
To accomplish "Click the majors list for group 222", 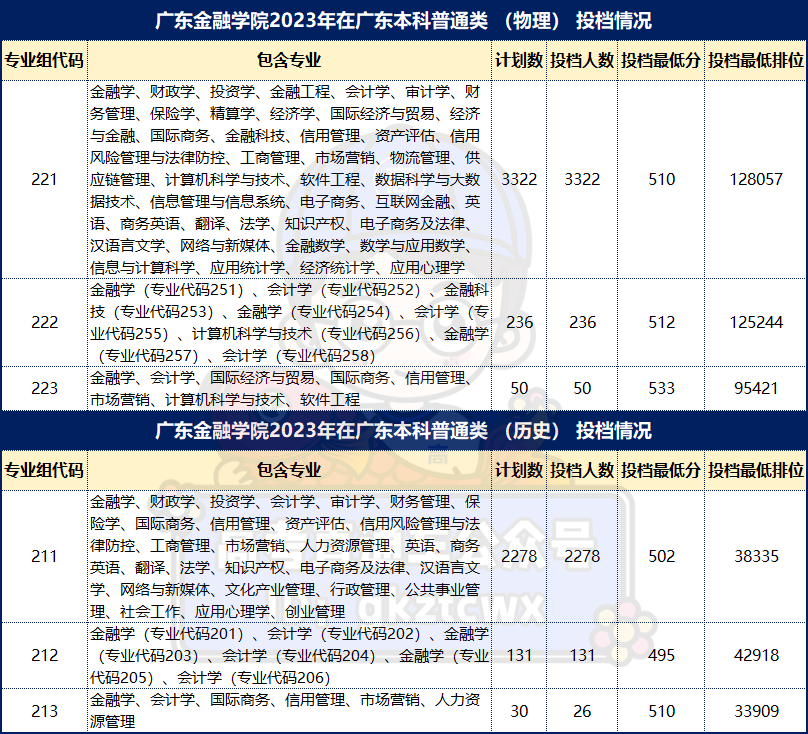I will 289,322.
